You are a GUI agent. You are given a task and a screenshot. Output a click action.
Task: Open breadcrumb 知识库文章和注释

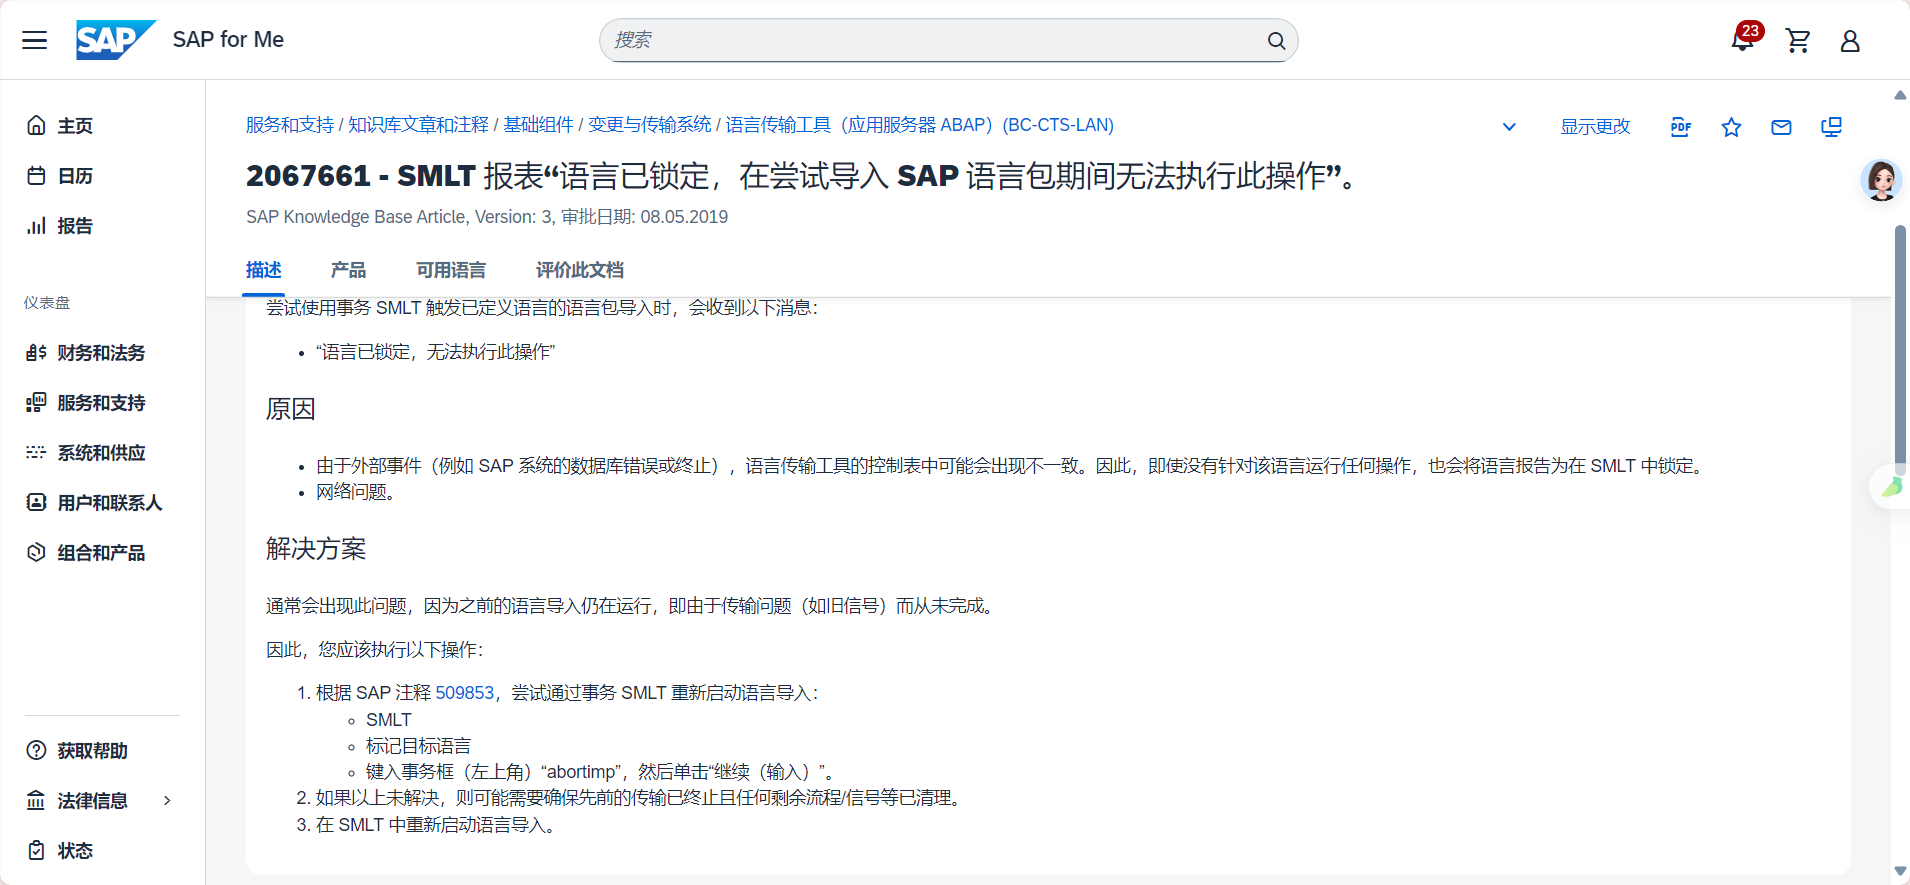click(x=418, y=125)
